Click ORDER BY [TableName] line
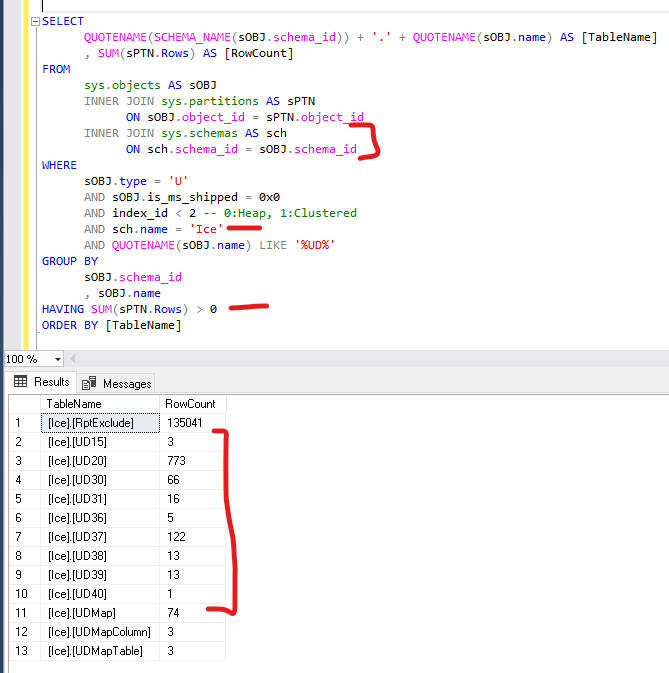Image resolution: width=669 pixels, height=673 pixels. pyautogui.click(x=112, y=325)
